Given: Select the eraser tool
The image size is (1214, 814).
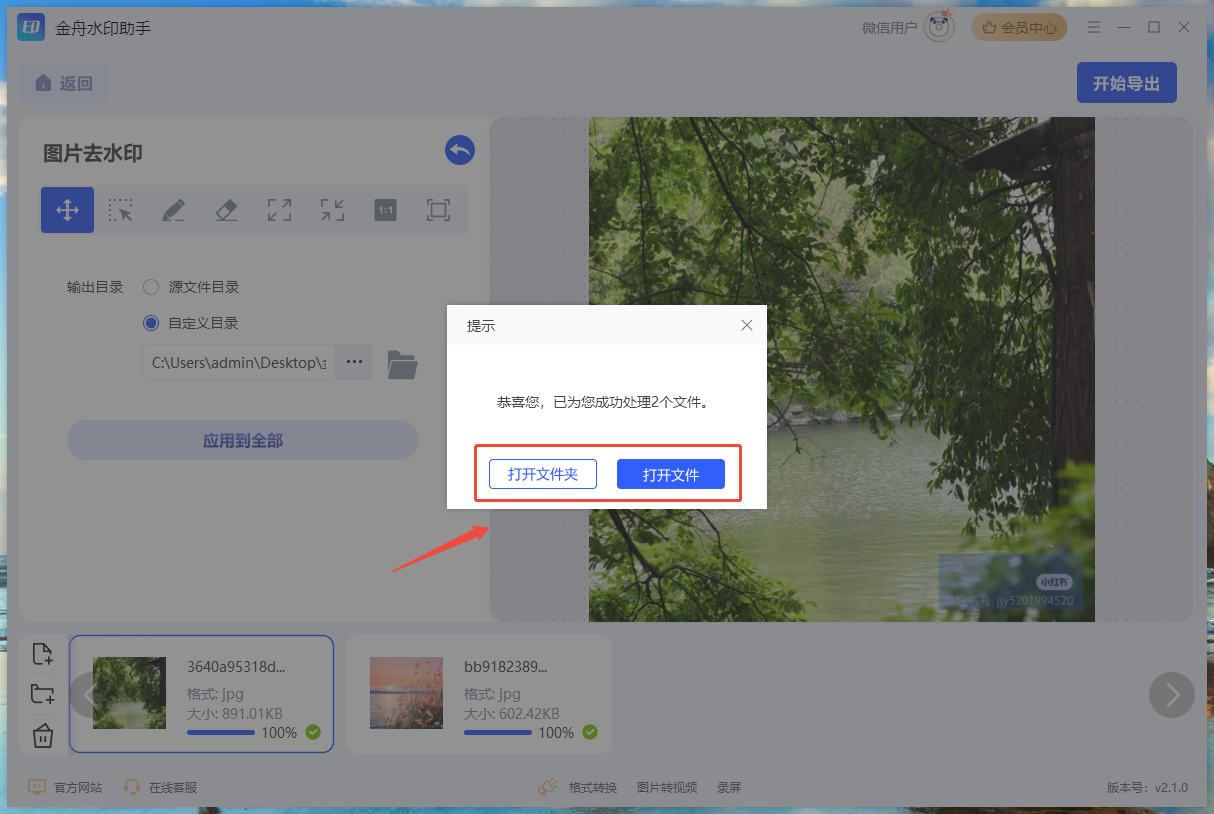Looking at the screenshot, I should point(226,210).
